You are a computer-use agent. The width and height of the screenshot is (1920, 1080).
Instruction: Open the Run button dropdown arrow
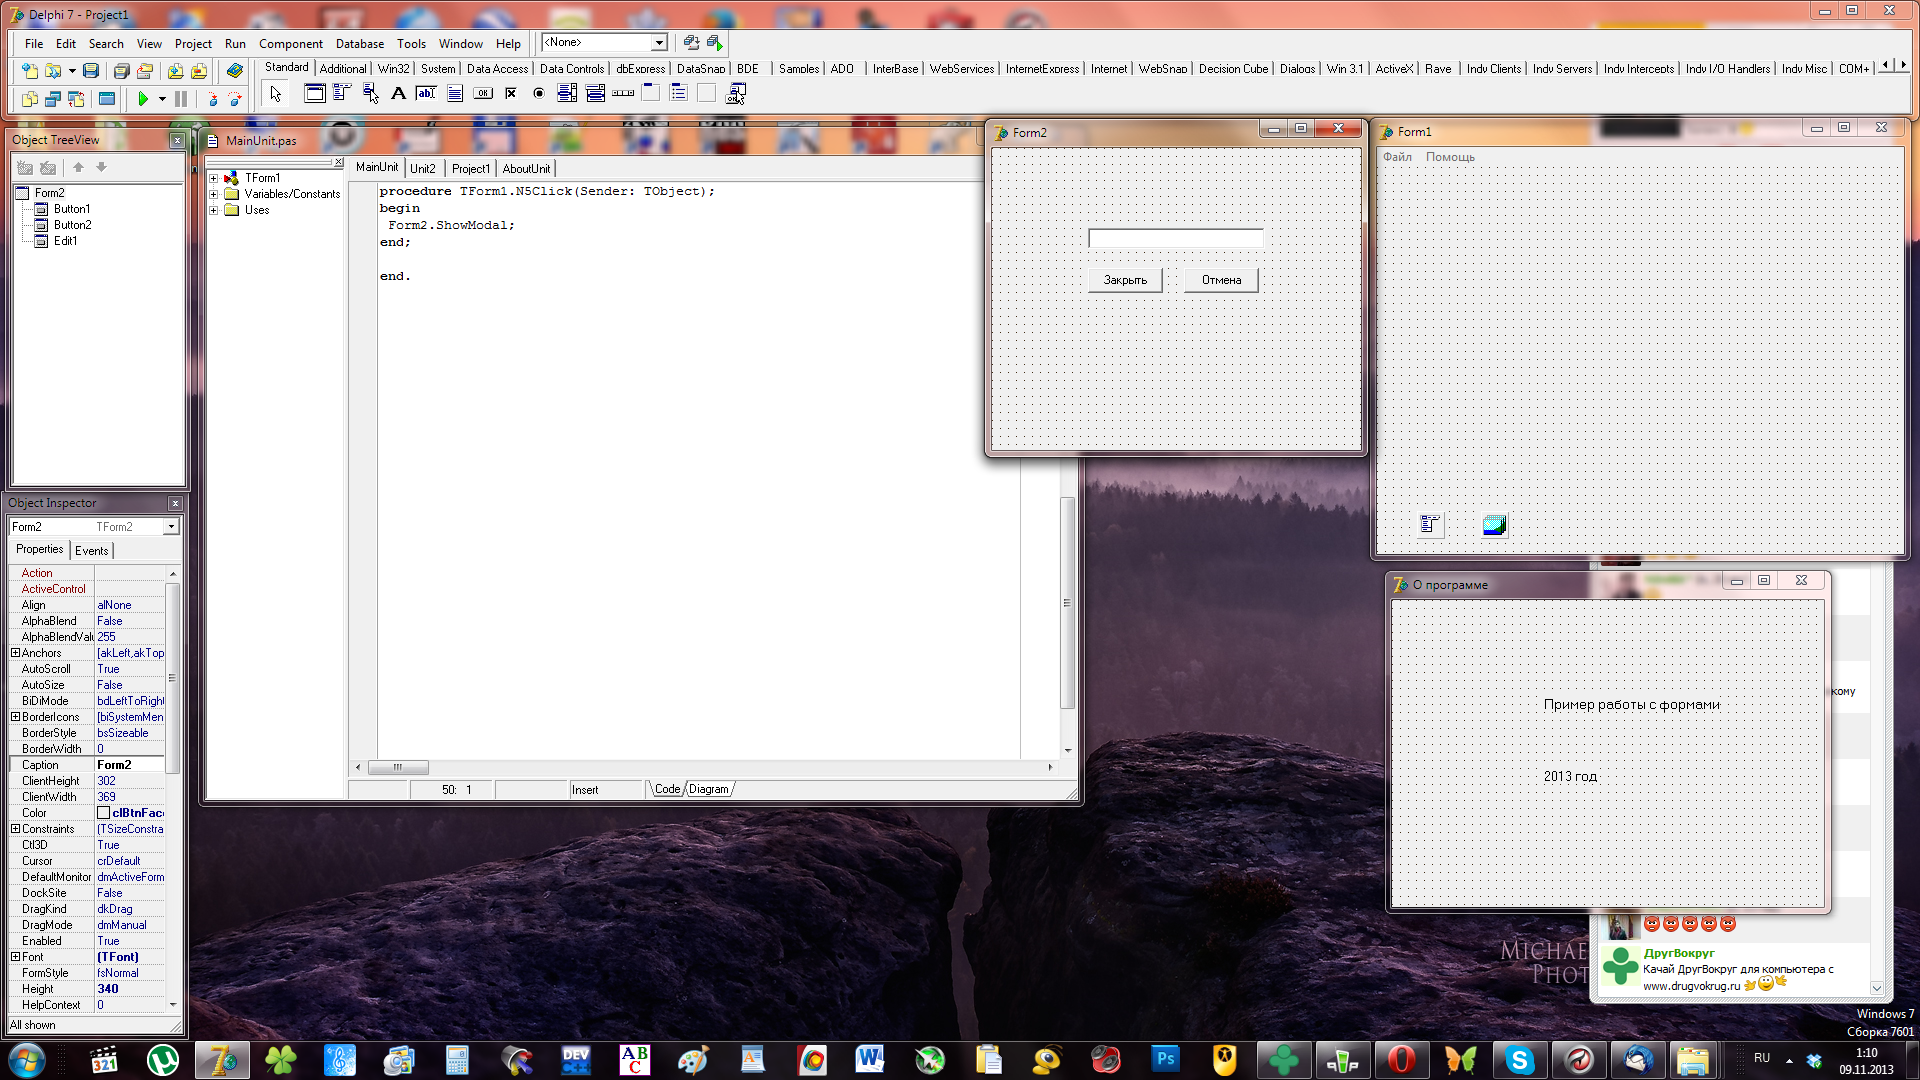pyautogui.click(x=162, y=99)
